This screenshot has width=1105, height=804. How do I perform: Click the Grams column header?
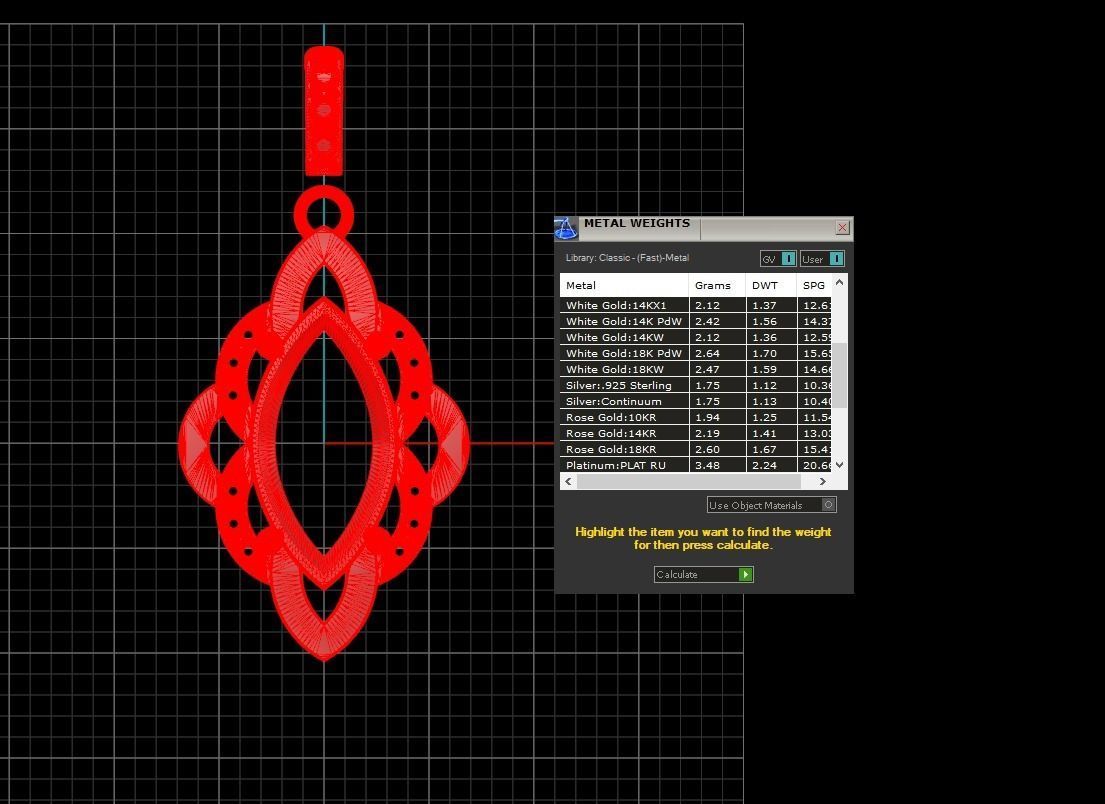coord(717,285)
